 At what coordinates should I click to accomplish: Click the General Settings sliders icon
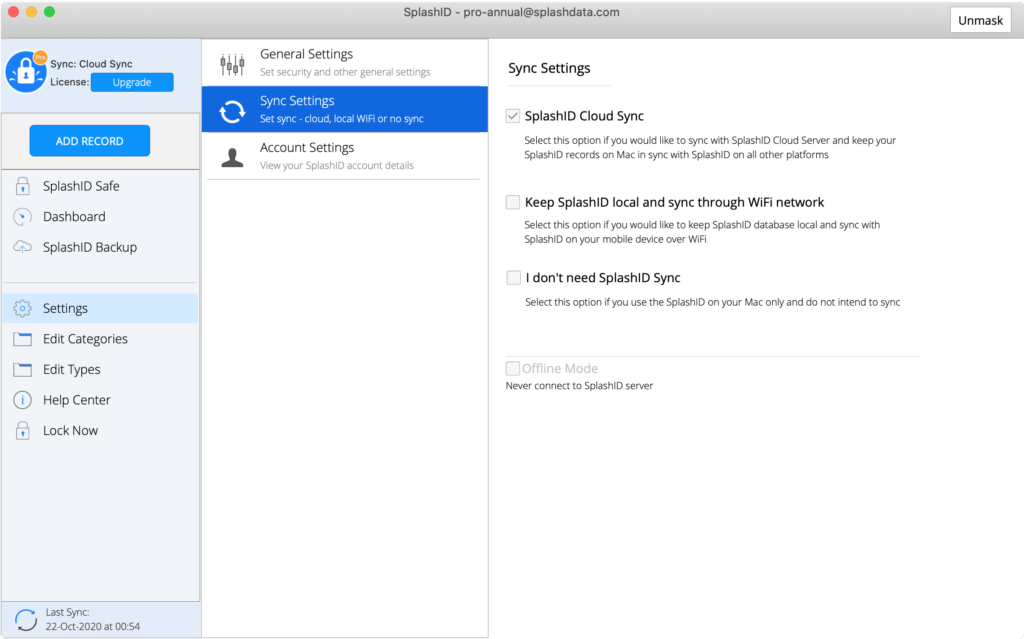[232, 63]
